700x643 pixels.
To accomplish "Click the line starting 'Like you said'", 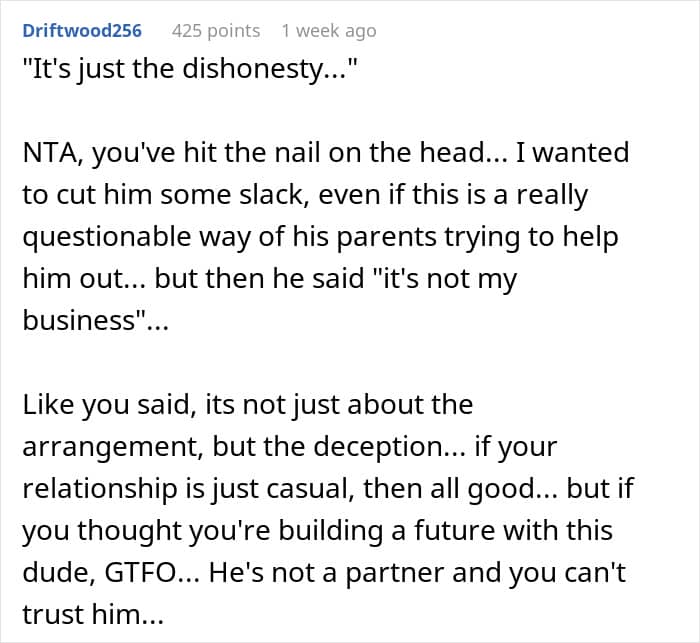I will tap(248, 405).
